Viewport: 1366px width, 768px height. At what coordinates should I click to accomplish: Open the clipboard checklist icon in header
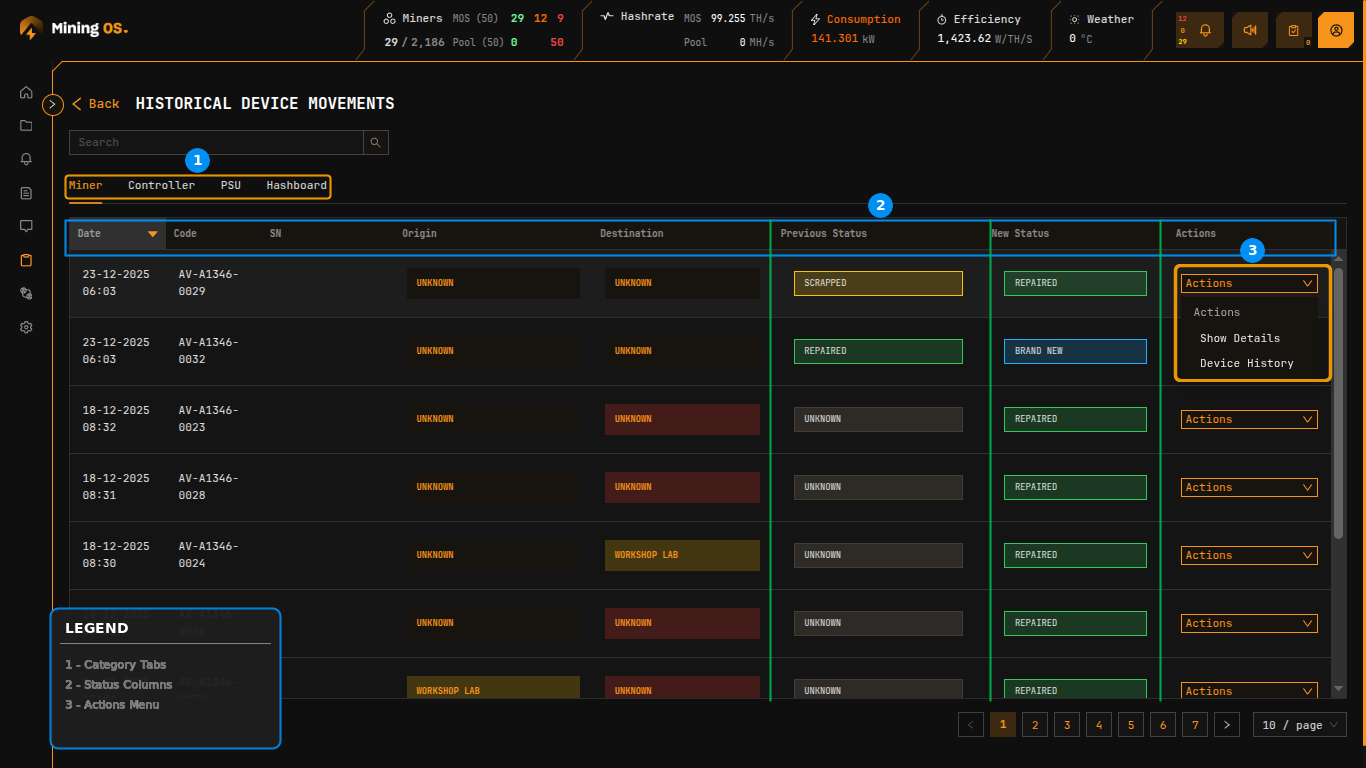click(x=1293, y=30)
